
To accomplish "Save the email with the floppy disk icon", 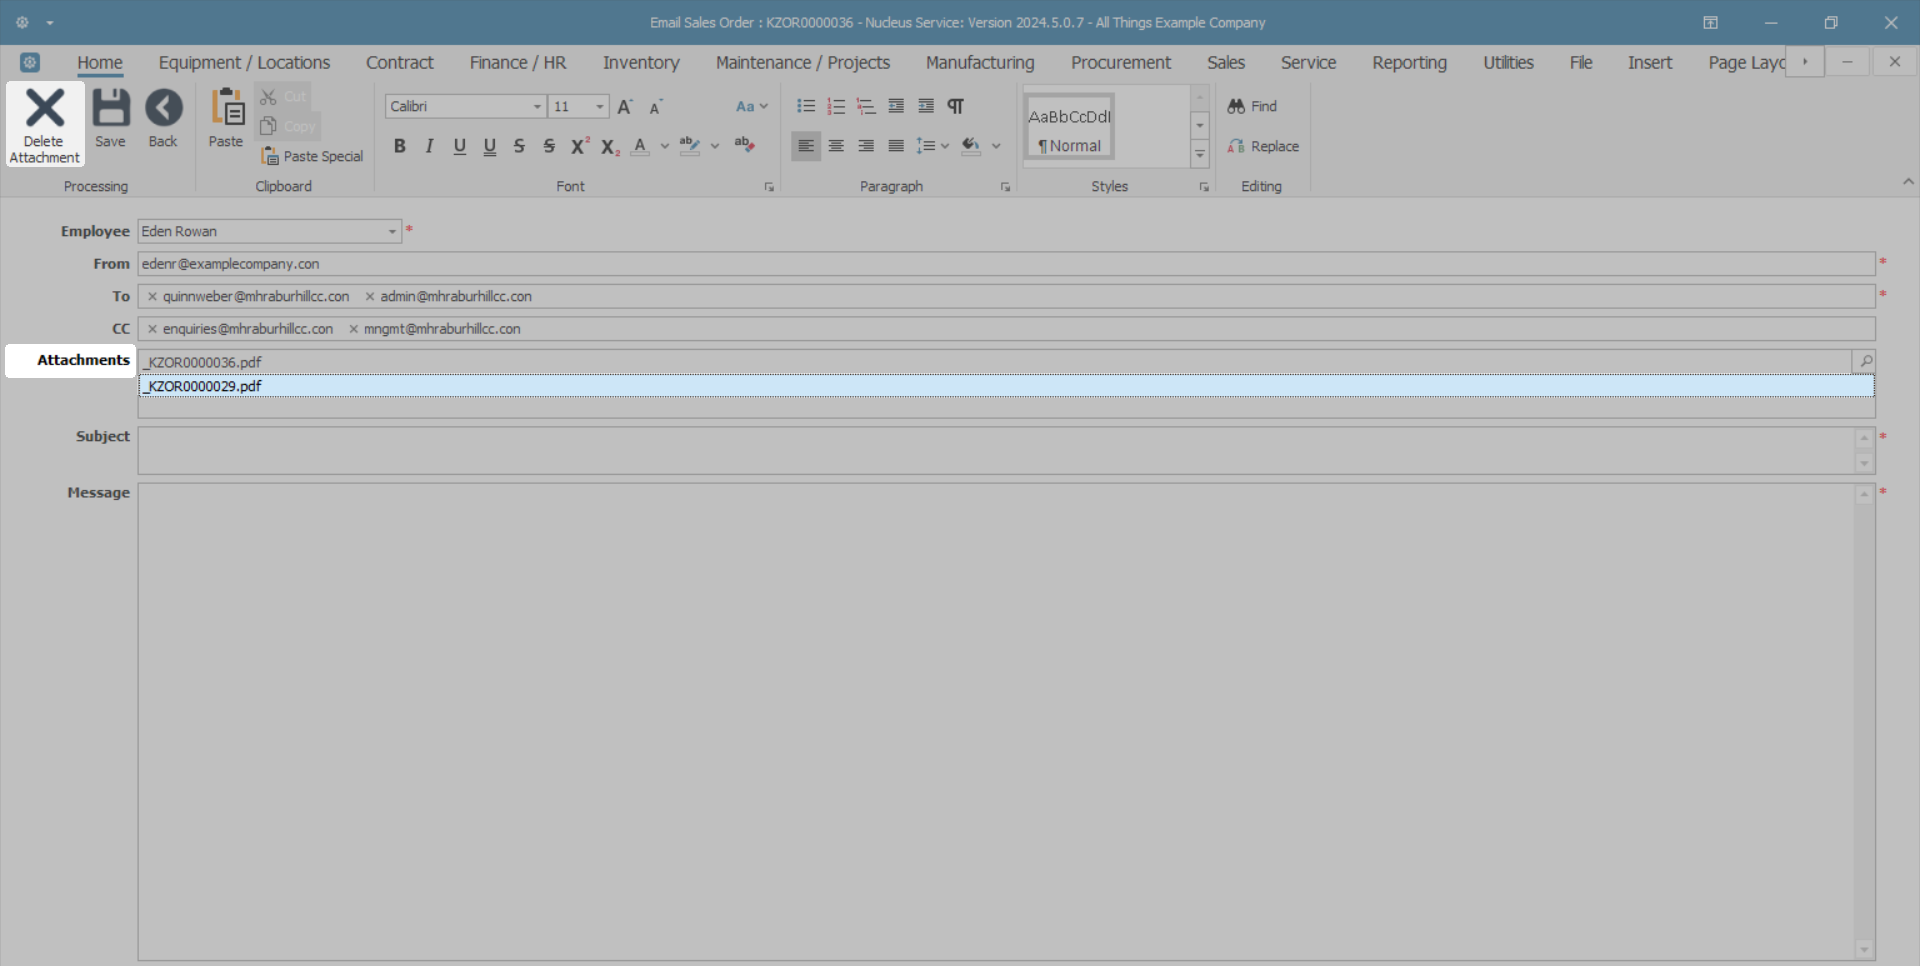I will click(110, 120).
